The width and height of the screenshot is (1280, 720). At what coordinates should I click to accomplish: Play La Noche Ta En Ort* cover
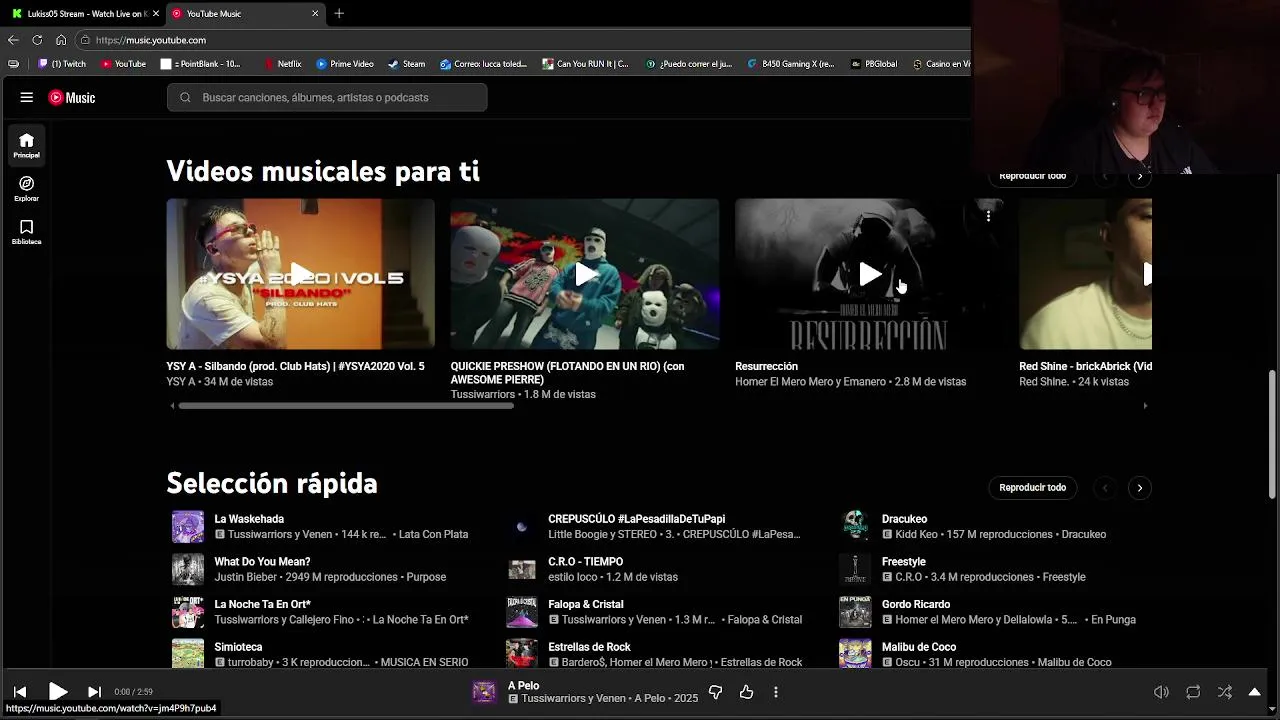188,612
